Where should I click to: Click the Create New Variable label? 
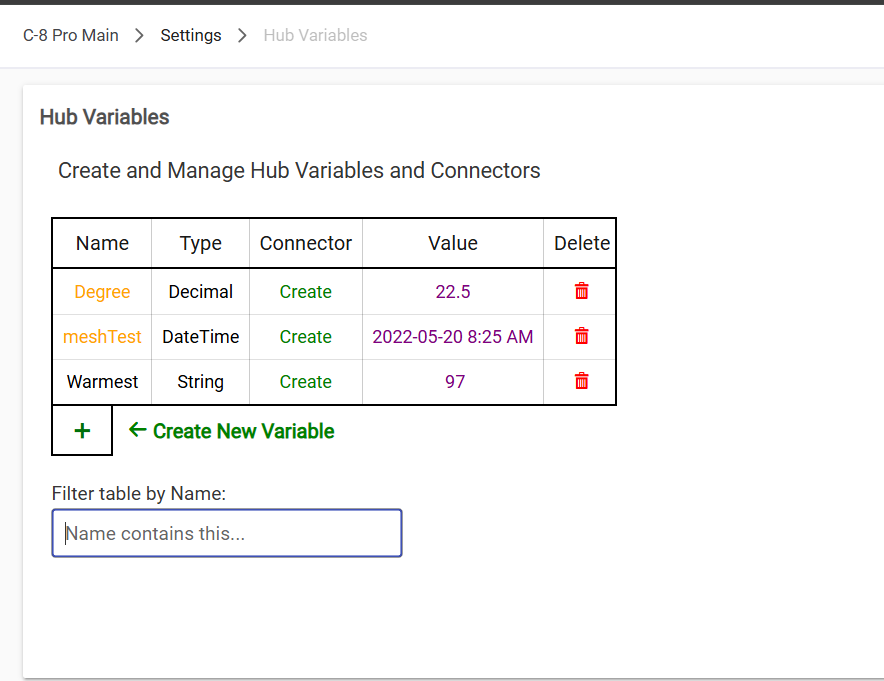[243, 431]
